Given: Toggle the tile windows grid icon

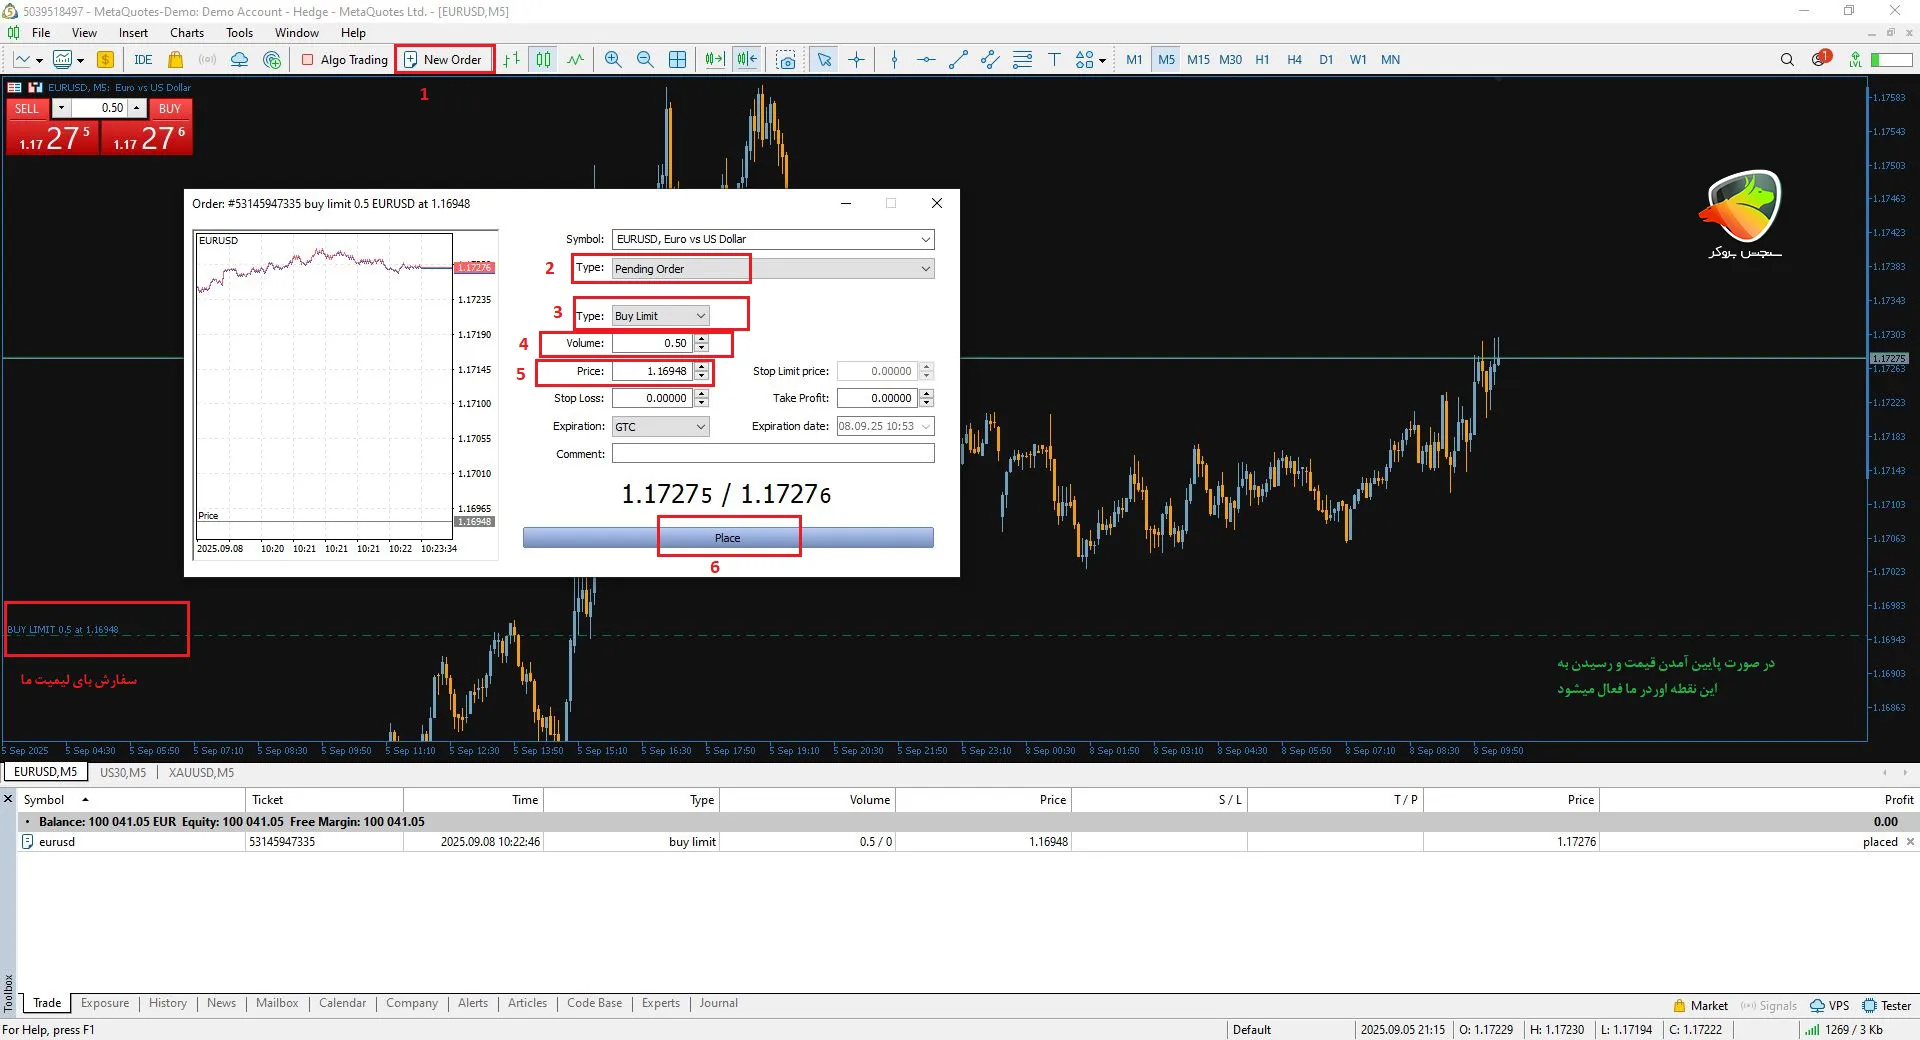Looking at the screenshot, I should [677, 60].
